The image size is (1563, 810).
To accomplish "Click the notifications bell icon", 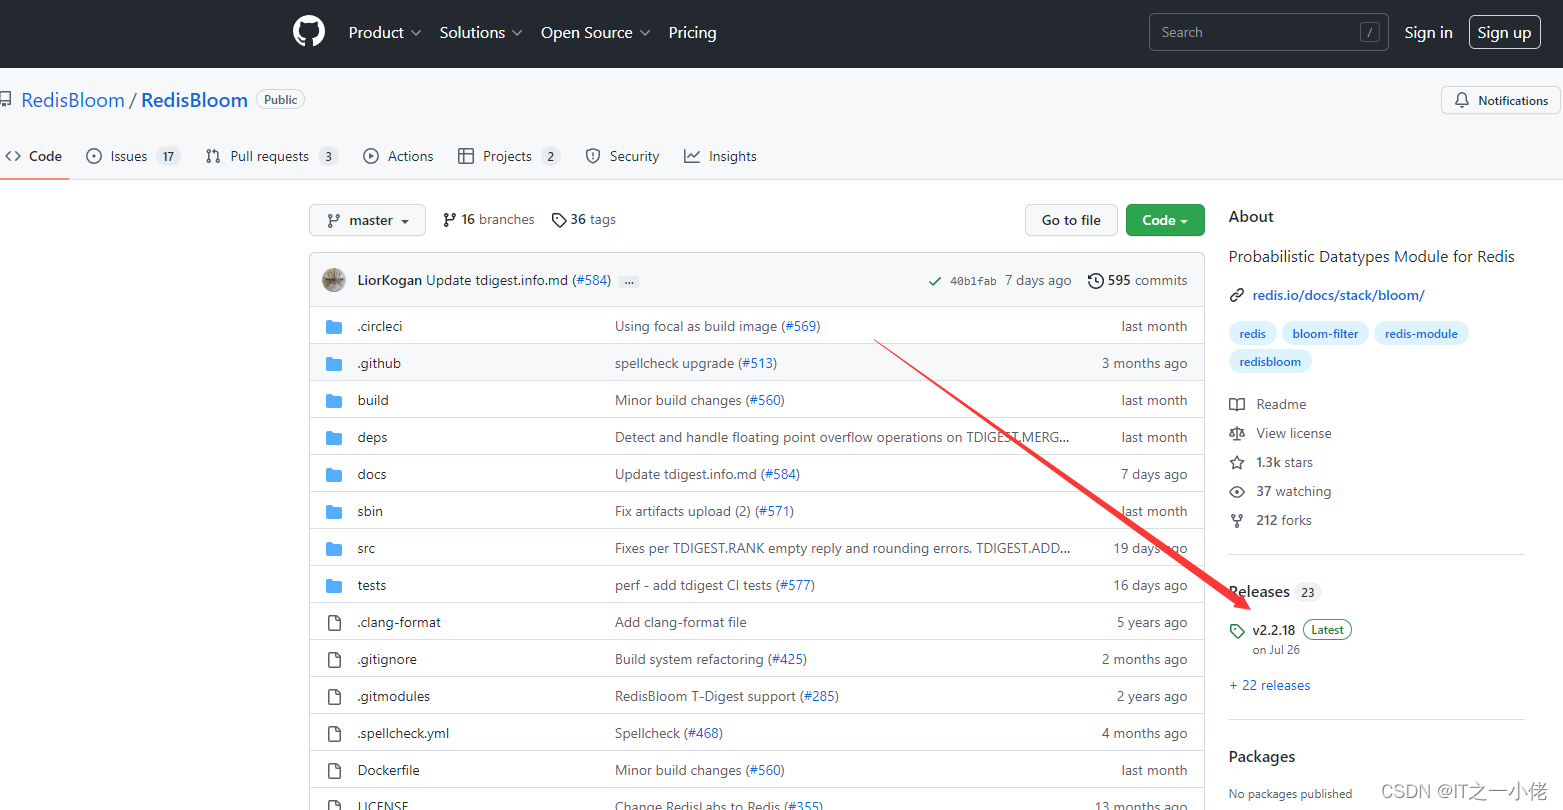I will [1463, 100].
